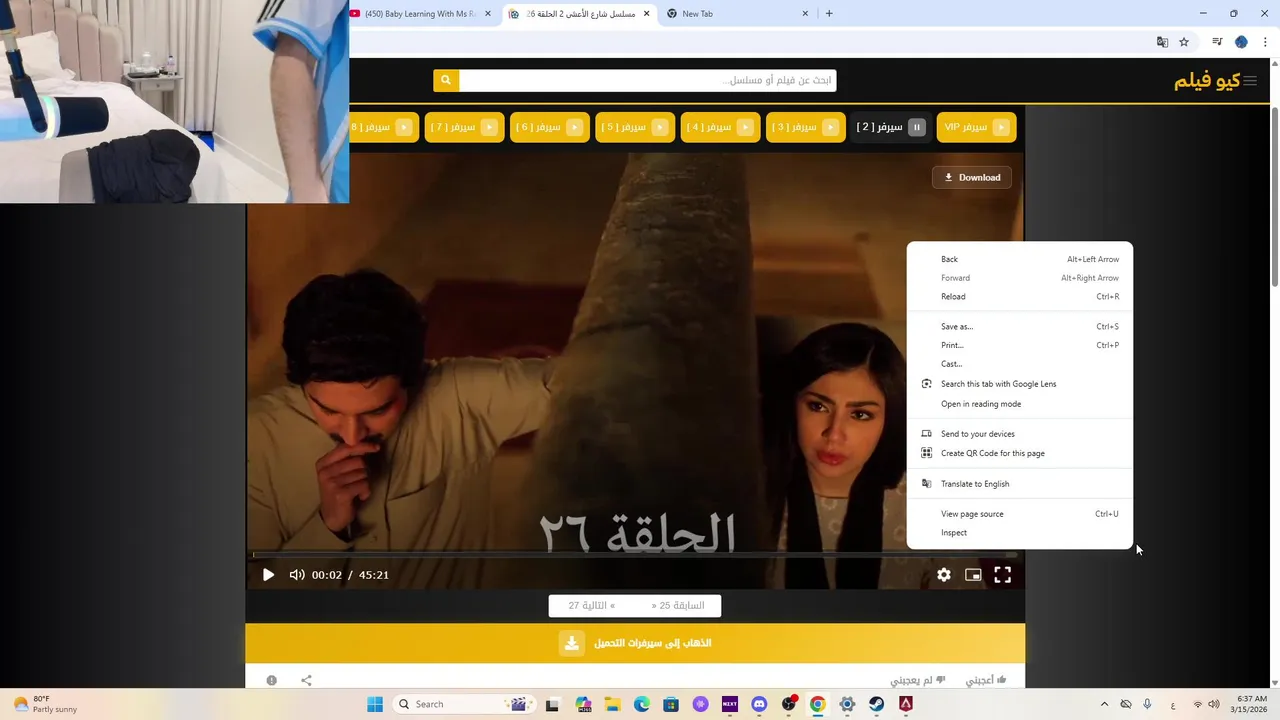Click the like thumbs-up button
The height and width of the screenshot is (720, 1280).
pos(986,680)
